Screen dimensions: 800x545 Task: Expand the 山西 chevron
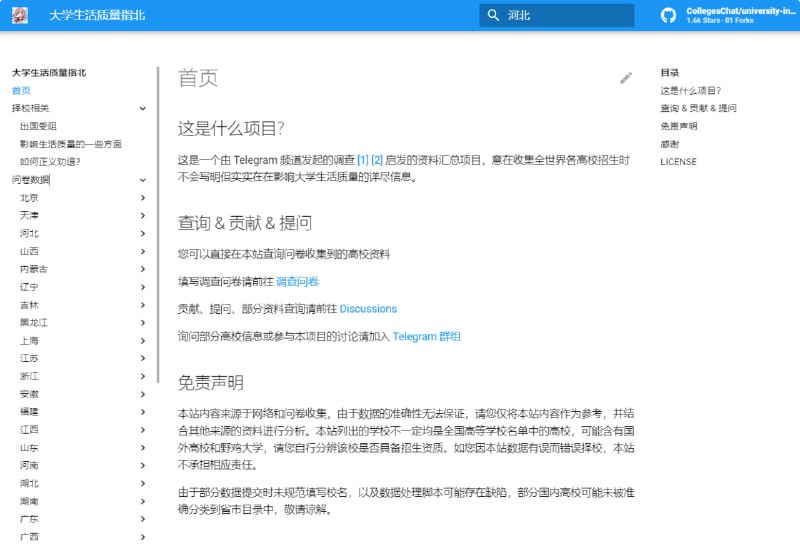(x=143, y=252)
